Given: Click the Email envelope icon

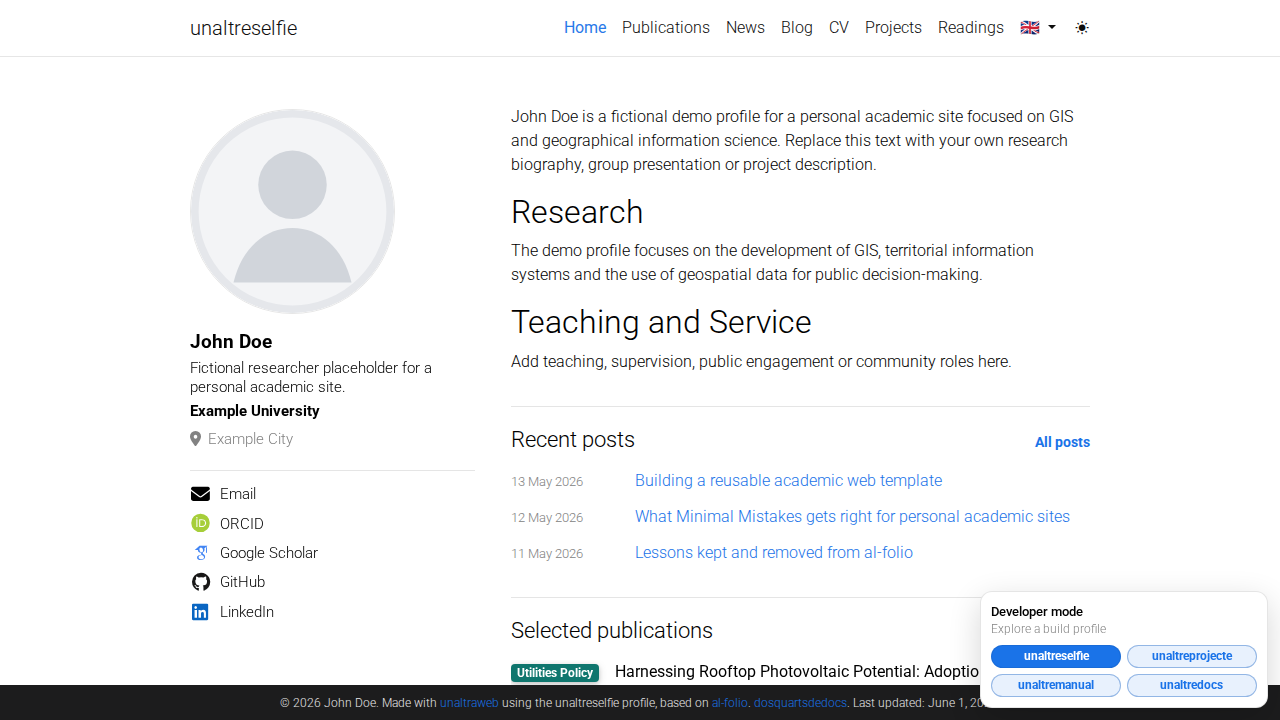Looking at the screenshot, I should coord(200,494).
